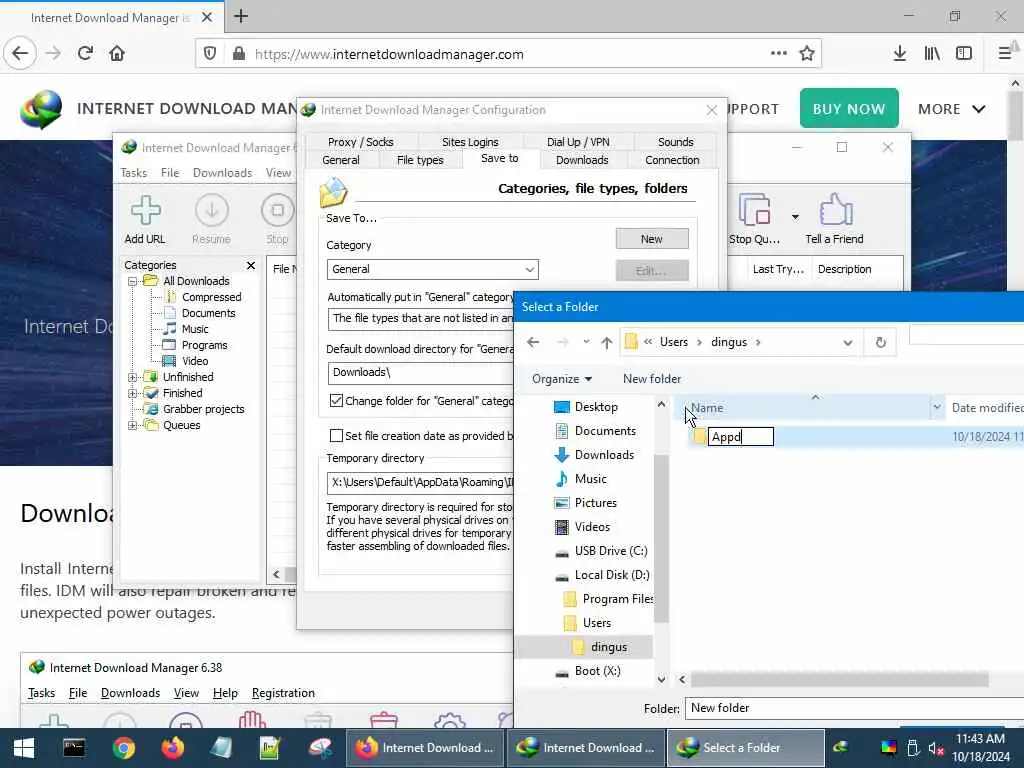The width and height of the screenshot is (1024, 768).
Task: Click the browser URL address bar
Action: coord(508,54)
